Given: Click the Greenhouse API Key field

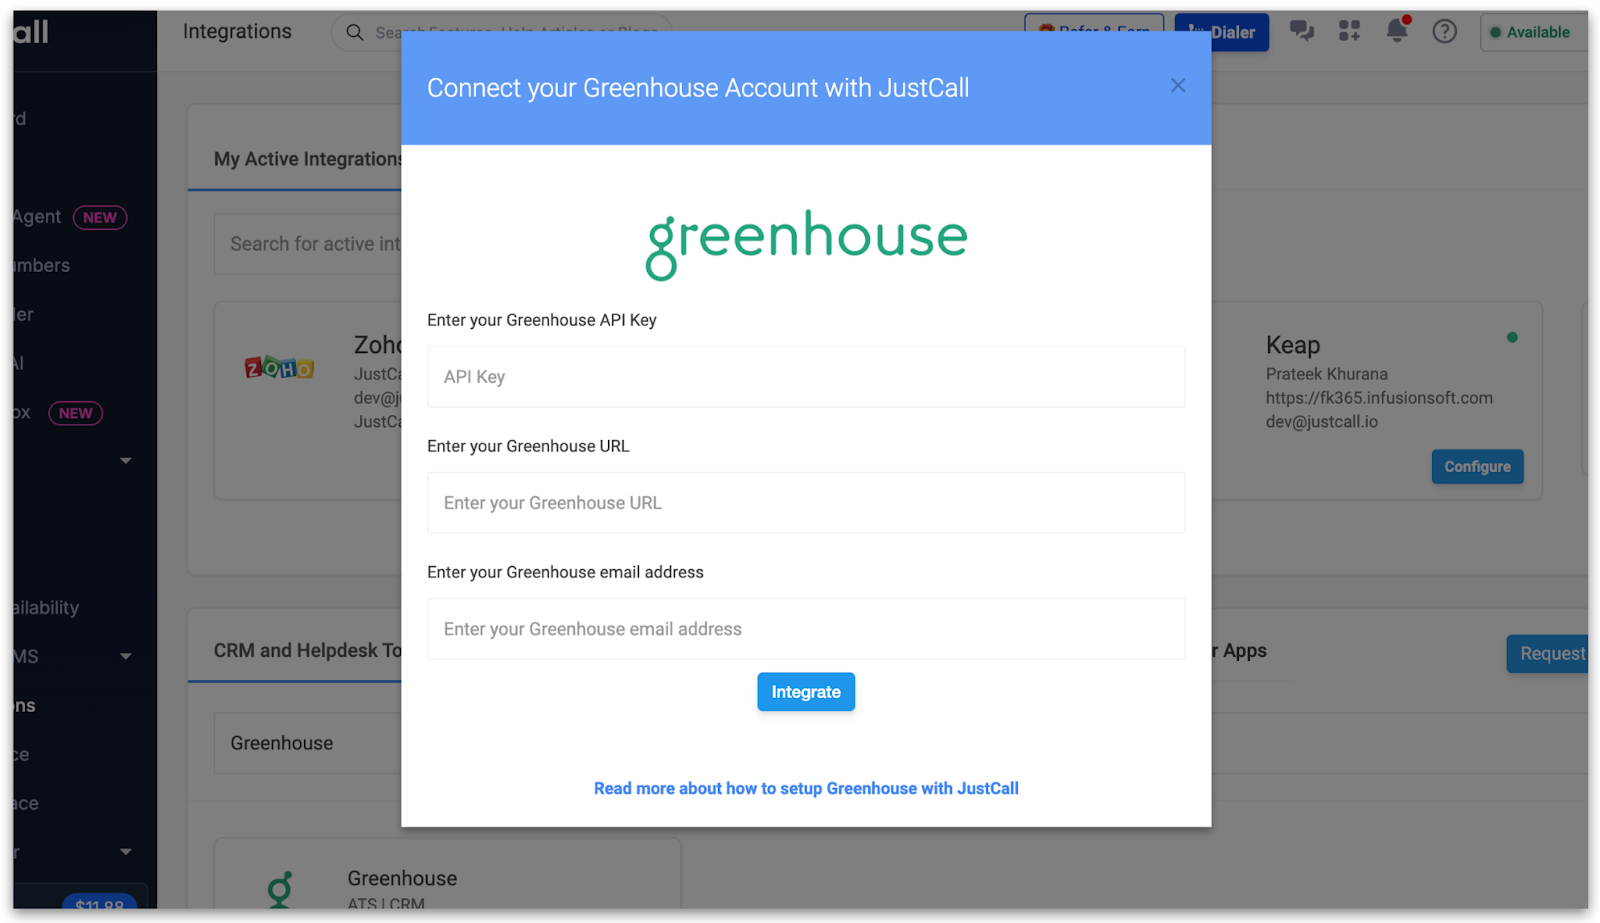Looking at the screenshot, I should click(x=805, y=377).
